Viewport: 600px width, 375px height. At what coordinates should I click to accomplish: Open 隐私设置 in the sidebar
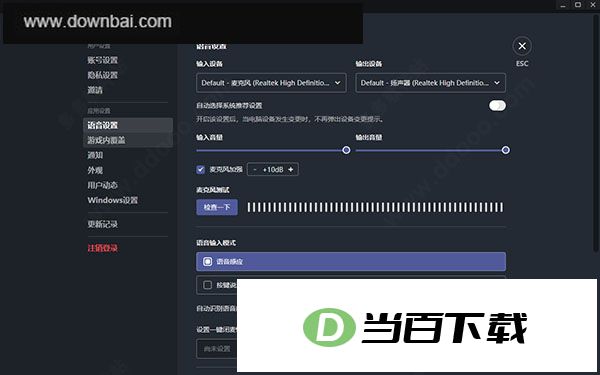pyautogui.click(x=103, y=75)
